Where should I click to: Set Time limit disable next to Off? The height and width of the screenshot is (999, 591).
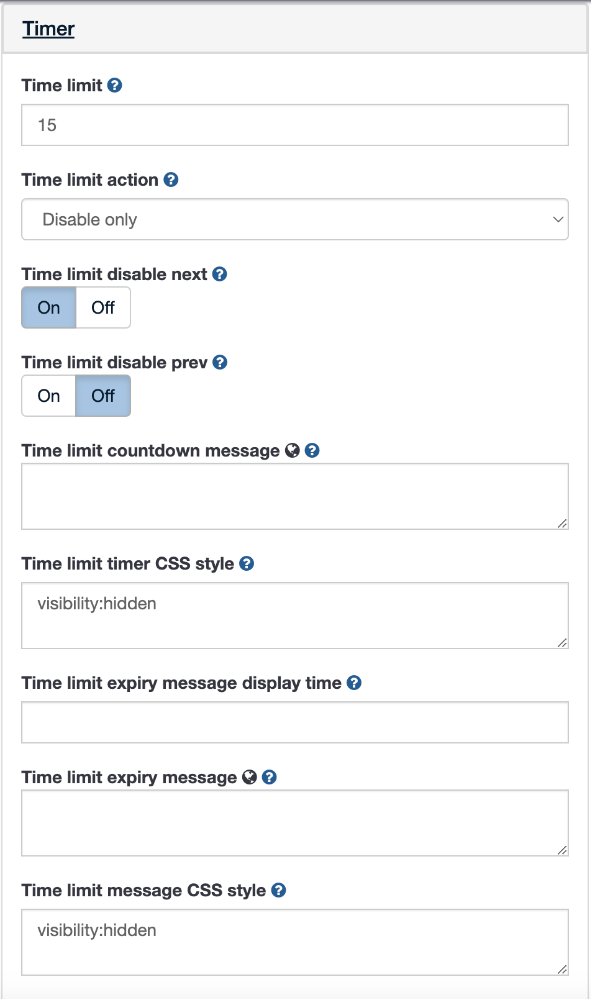103,308
